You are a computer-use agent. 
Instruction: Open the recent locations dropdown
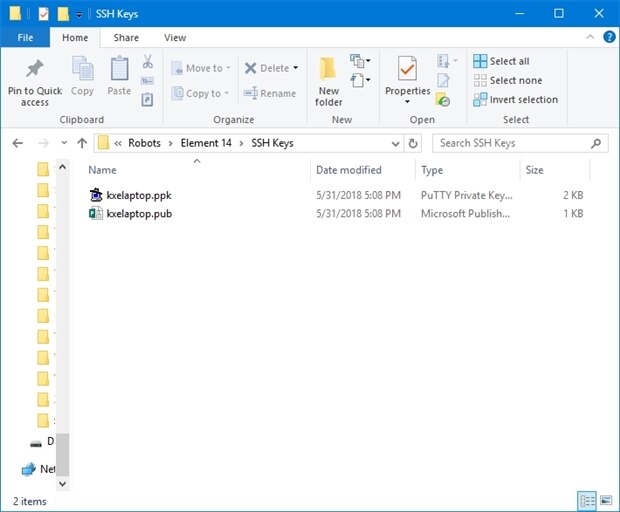point(64,143)
